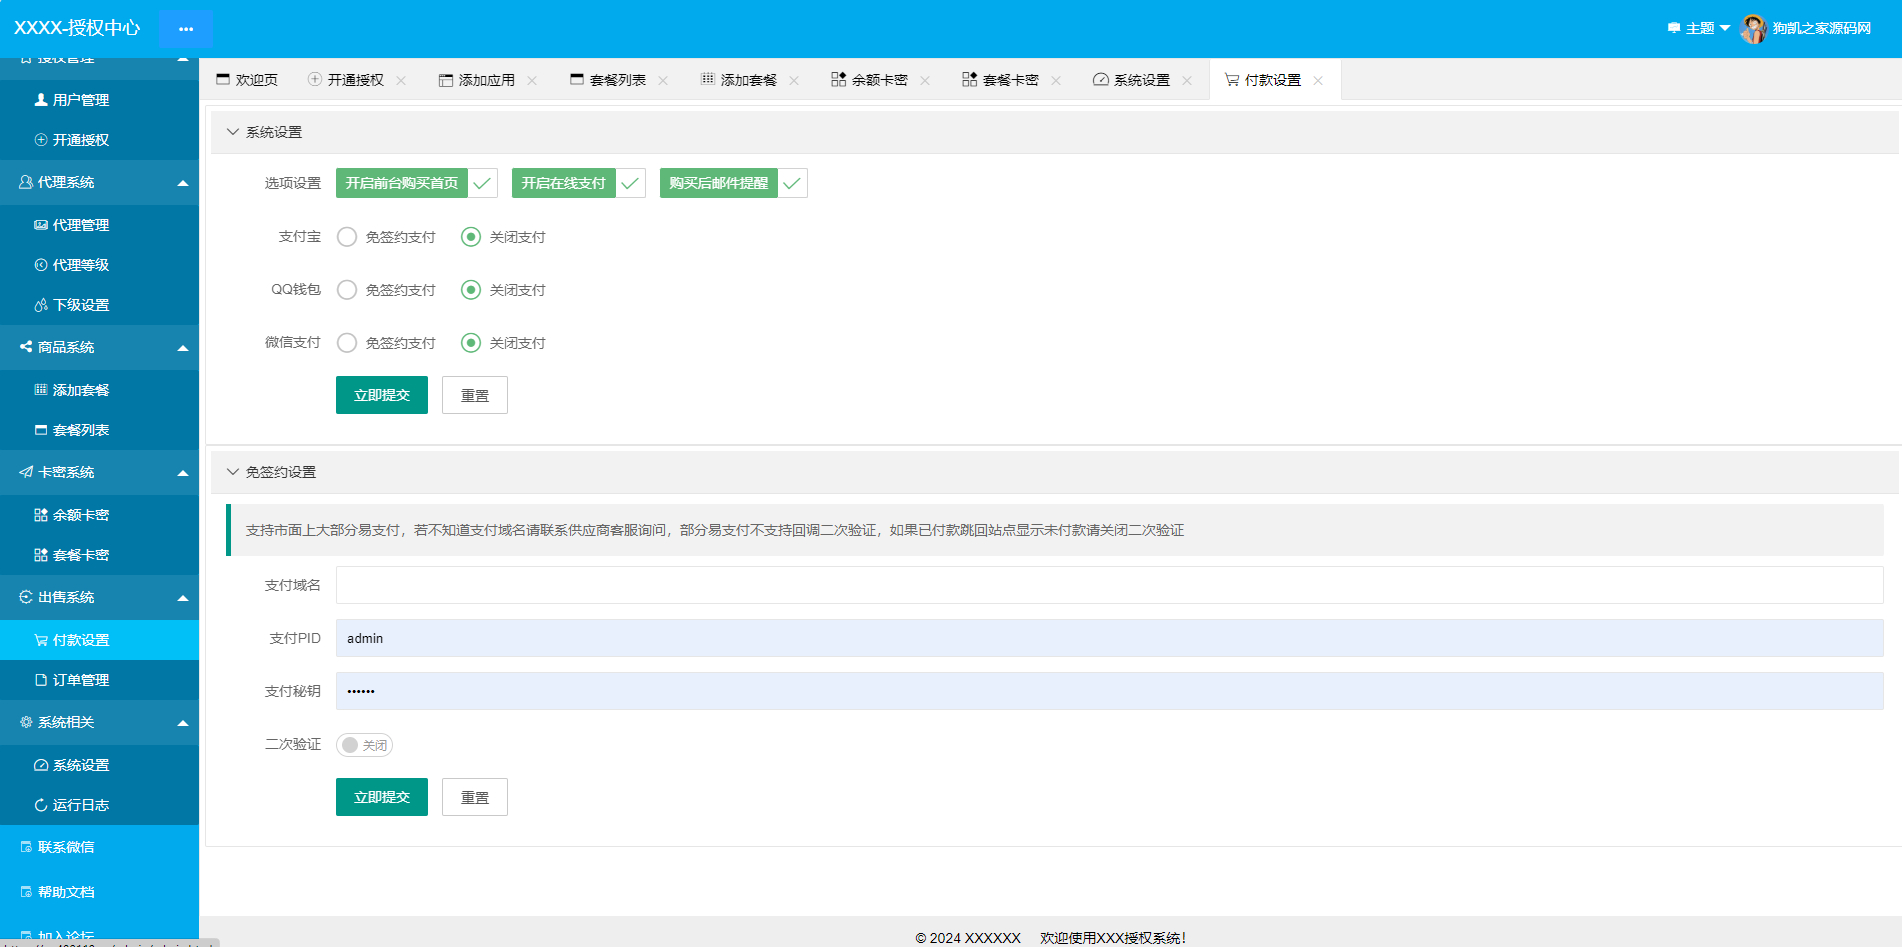Open 订单管理 sidebar item

point(80,680)
